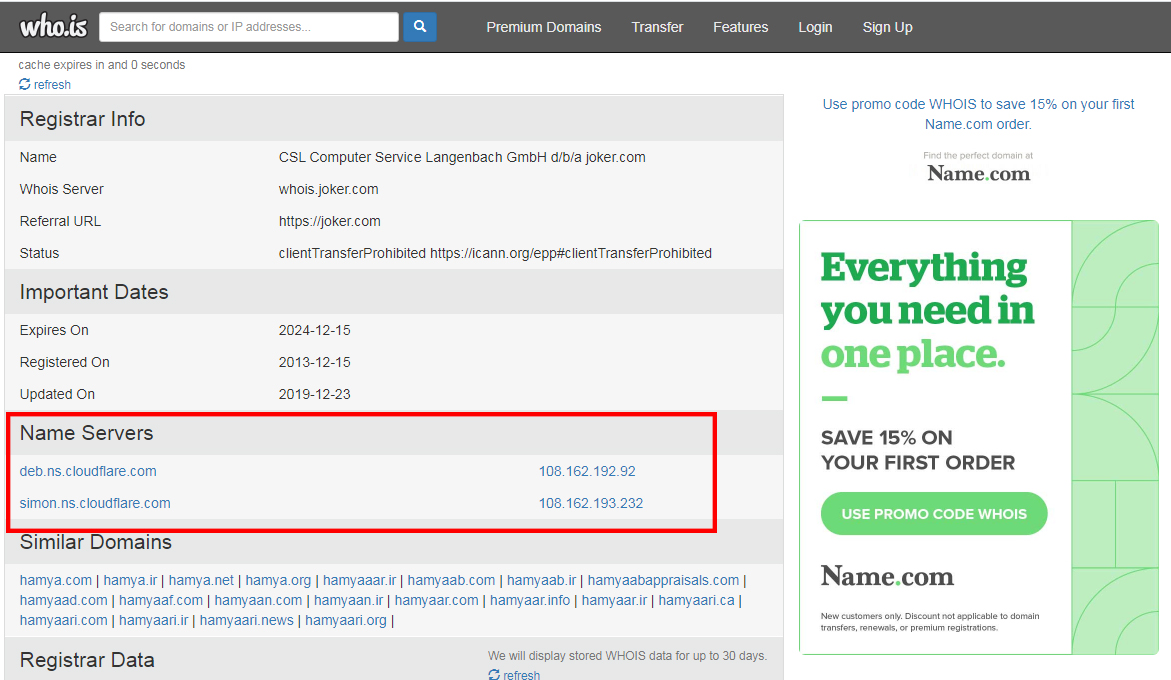Click the refresh icon near Registrar Data
Viewport: 1171px width, 680px height.
(x=494, y=675)
